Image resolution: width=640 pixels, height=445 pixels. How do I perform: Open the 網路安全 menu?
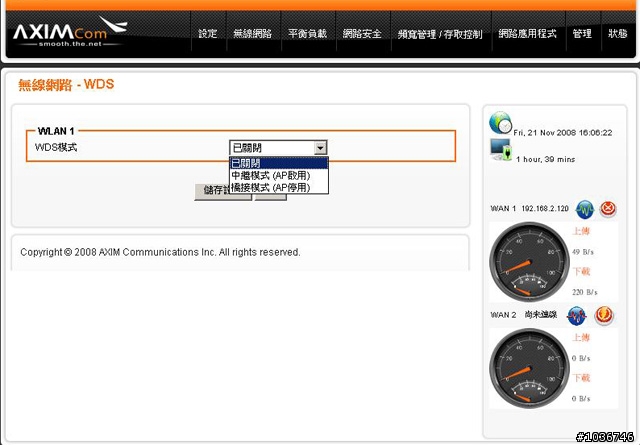[x=362, y=33]
